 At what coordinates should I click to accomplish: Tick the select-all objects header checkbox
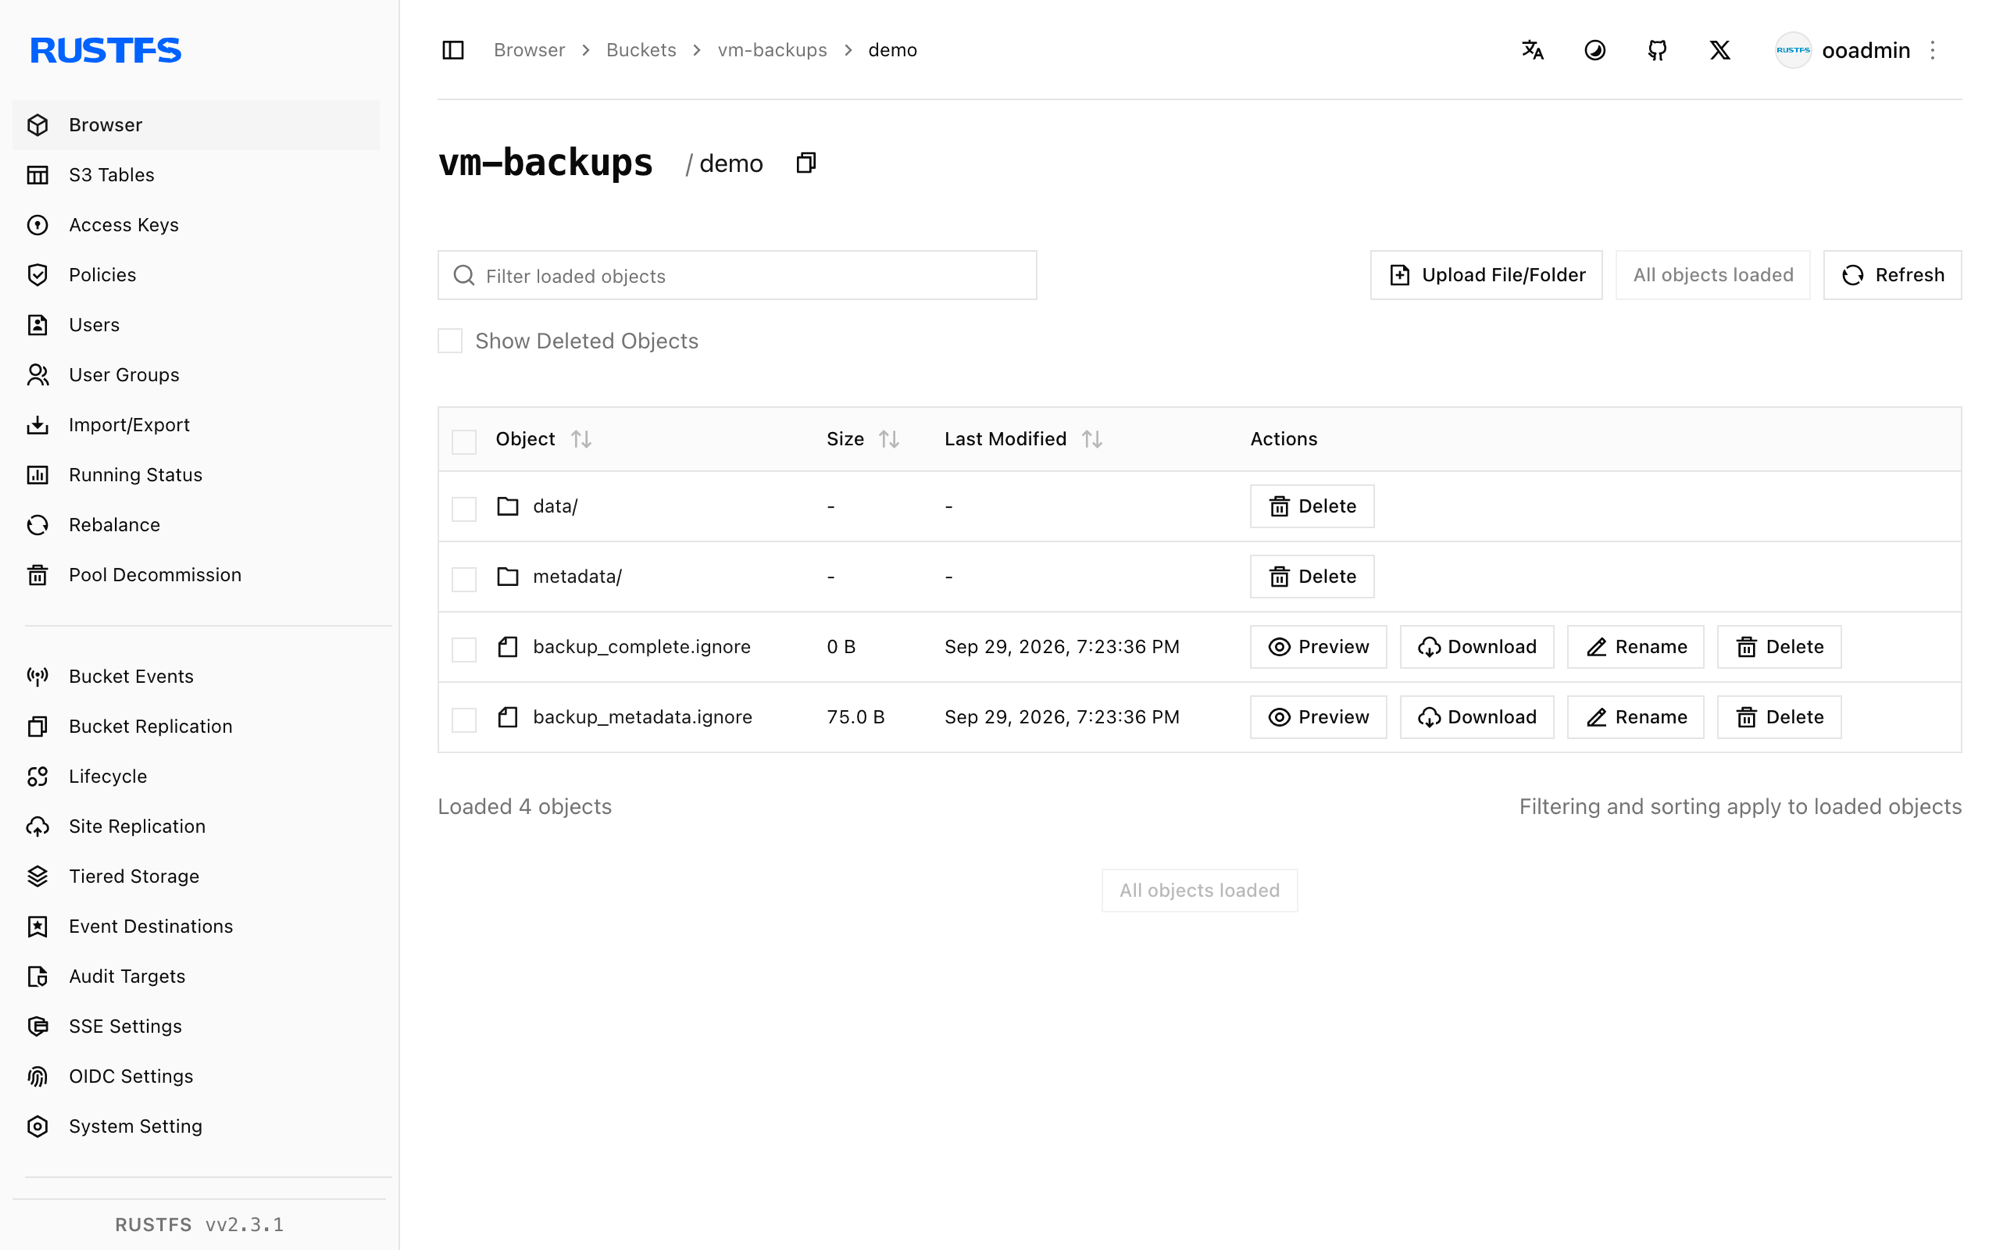(464, 441)
